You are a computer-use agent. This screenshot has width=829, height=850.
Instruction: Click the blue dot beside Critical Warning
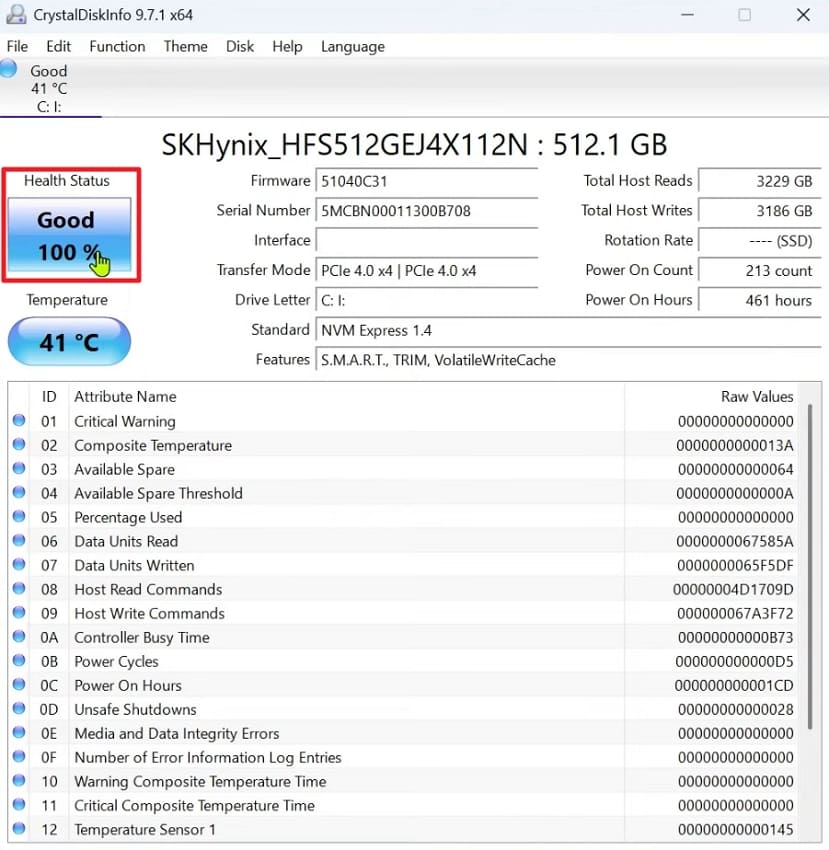(x=19, y=421)
